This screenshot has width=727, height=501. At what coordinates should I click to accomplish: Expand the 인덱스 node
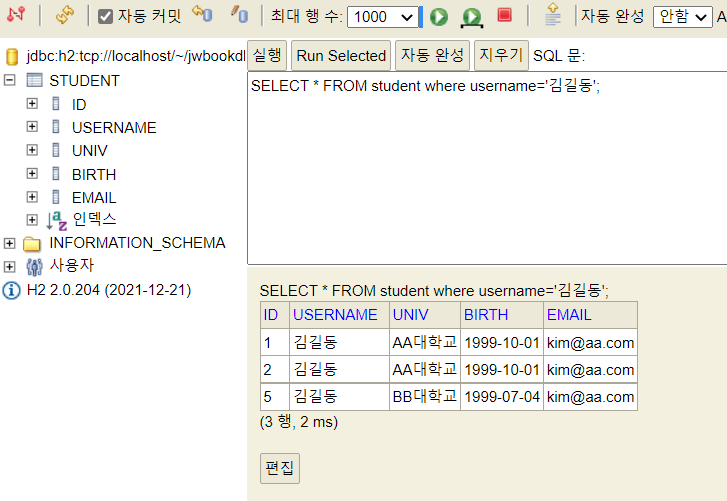(32, 220)
